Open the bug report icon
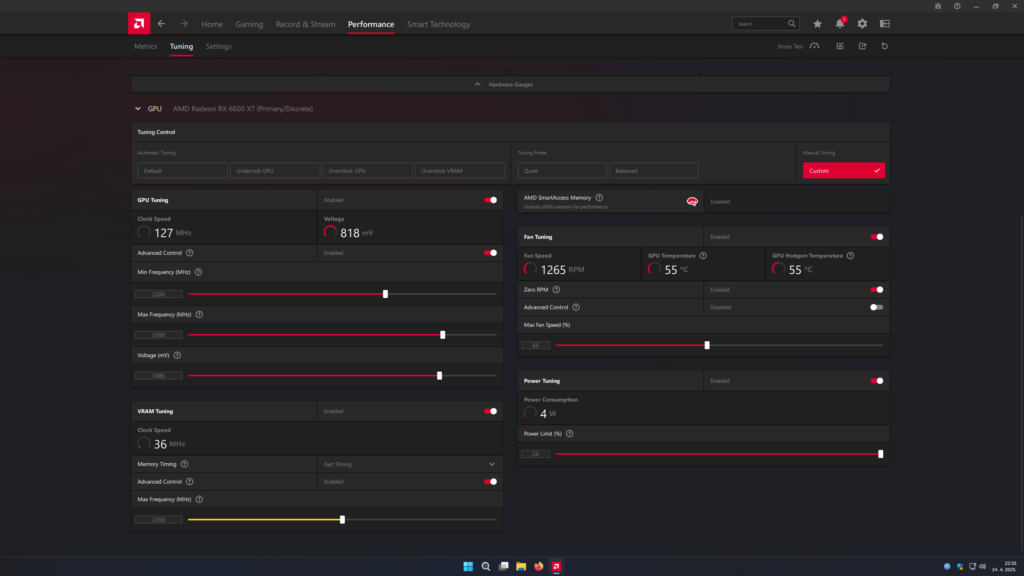 (938, 6)
